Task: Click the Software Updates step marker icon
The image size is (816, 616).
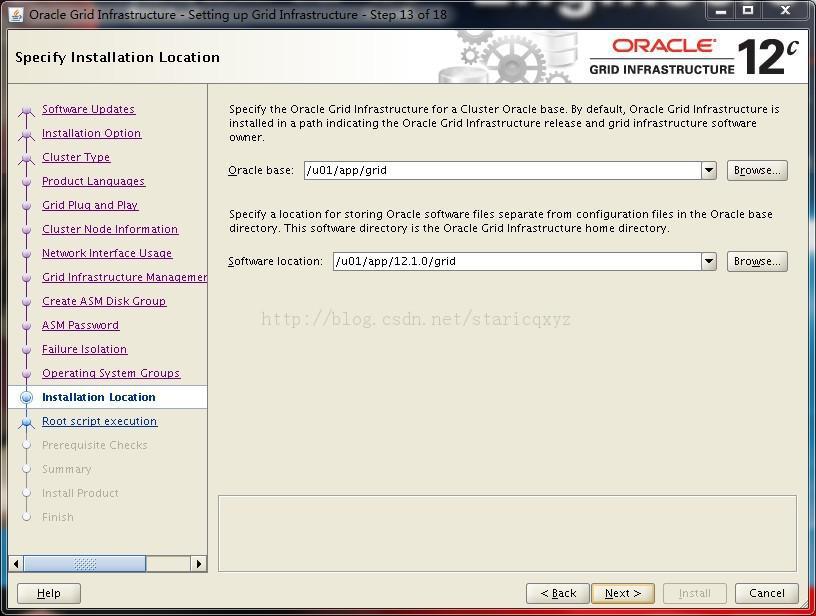Action: tap(26, 111)
